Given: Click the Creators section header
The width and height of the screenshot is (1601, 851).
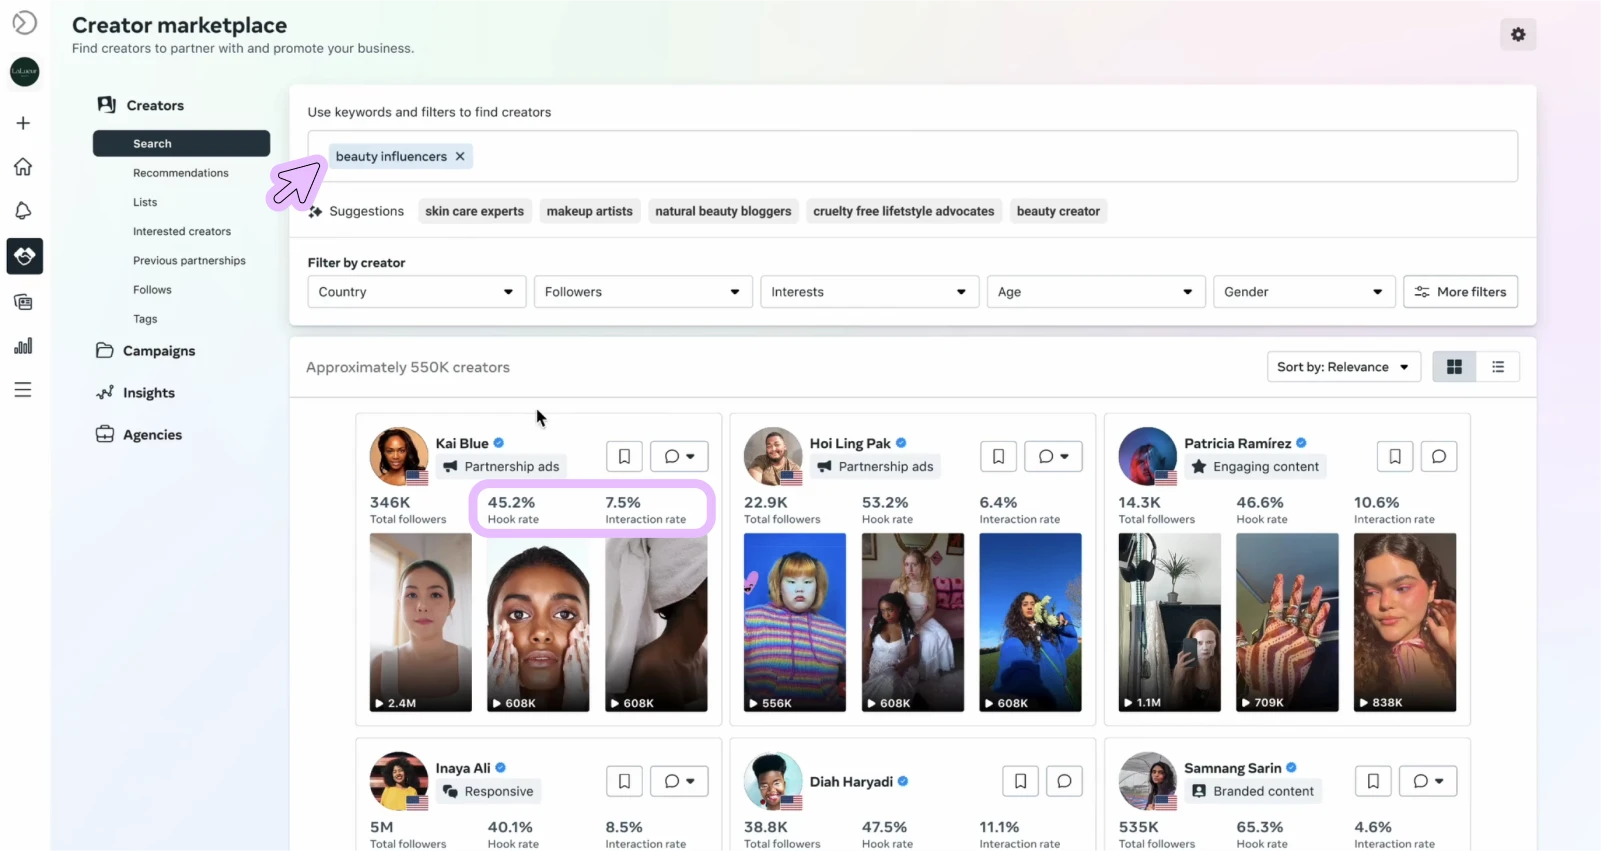Looking at the screenshot, I should click(141, 105).
